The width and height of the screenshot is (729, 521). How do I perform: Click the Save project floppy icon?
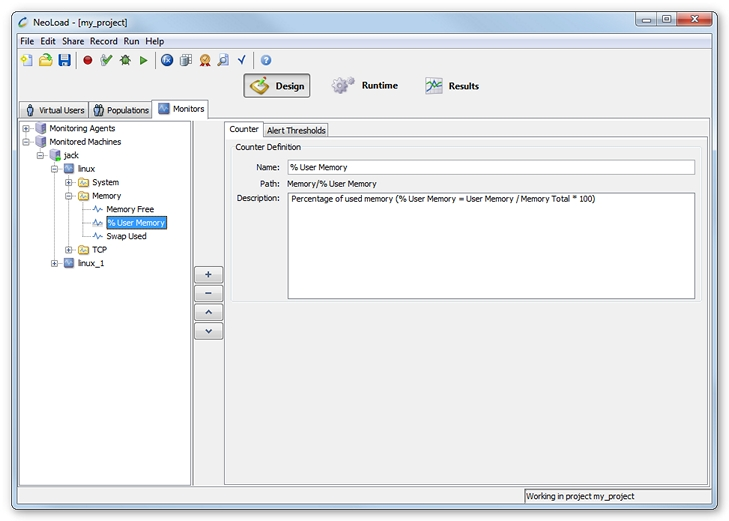coord(64,61)
